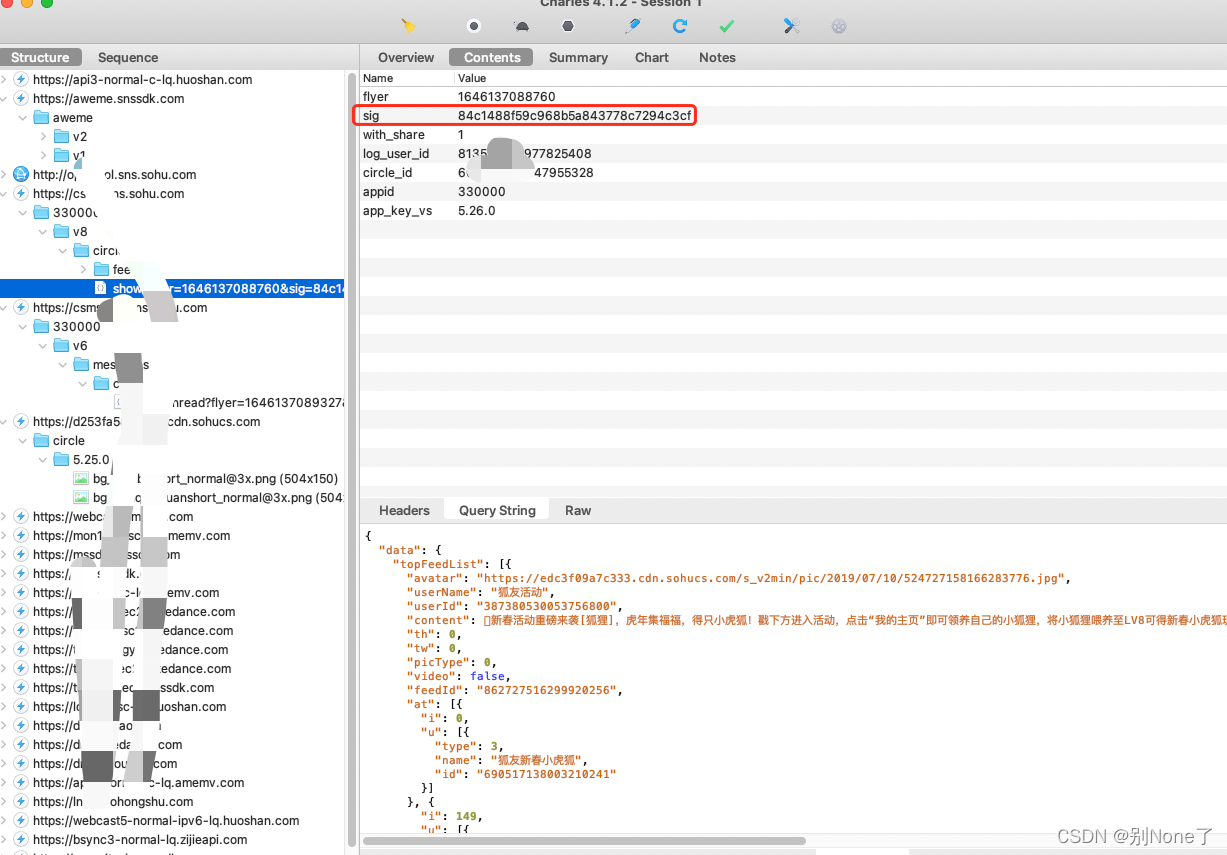Viewport: 1227px width, 855px height.
Task: Collapse the v6 folder
Action: click(x=43, y=345)
